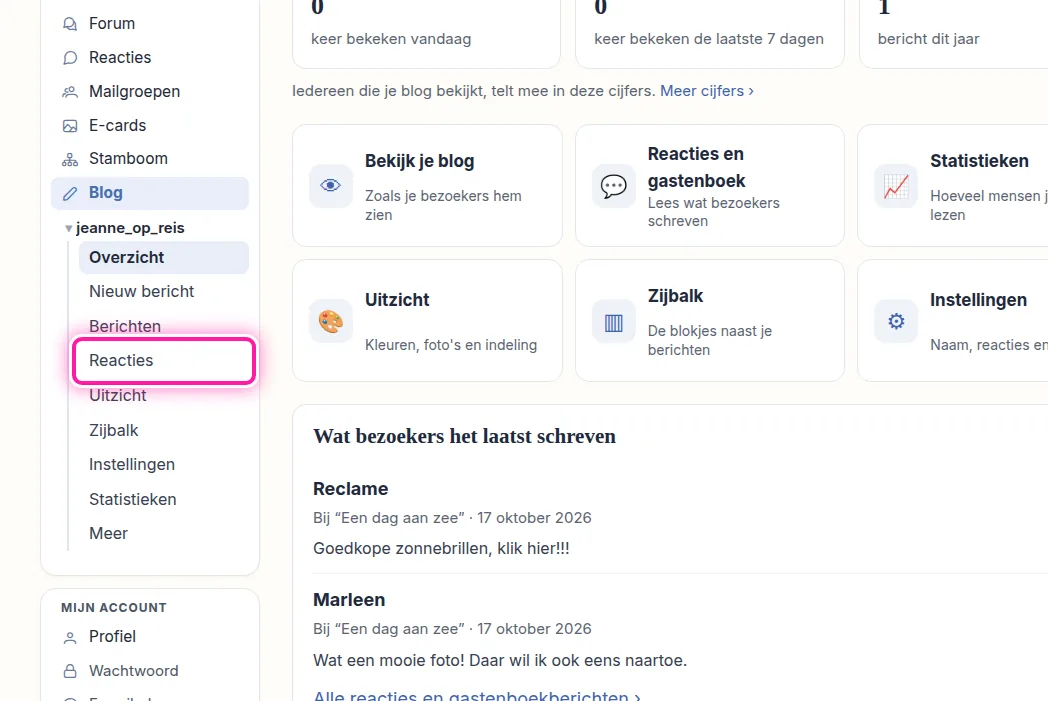
Task: Open the Statistieken card title
Action: click(979, 161)
